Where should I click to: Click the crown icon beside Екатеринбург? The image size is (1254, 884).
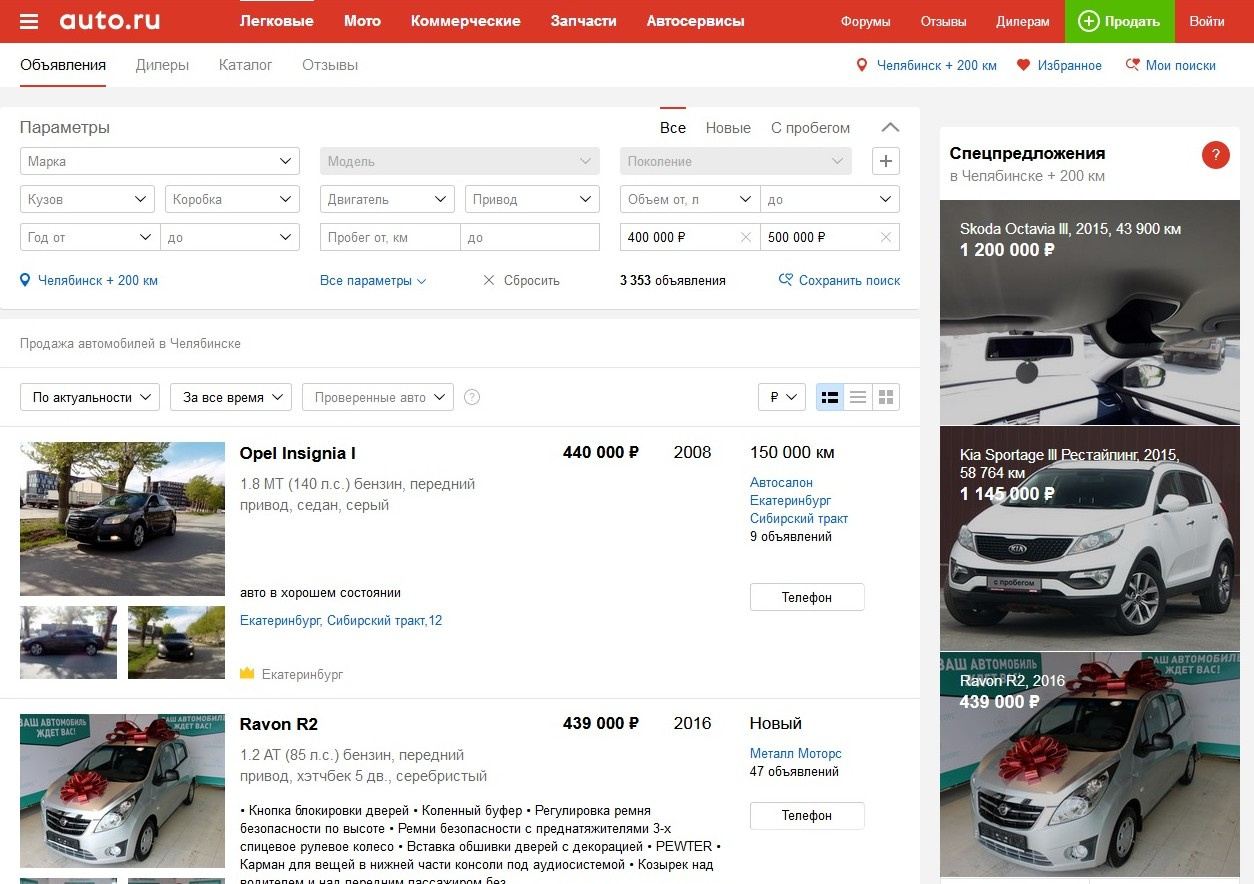[x=247, y=674]
